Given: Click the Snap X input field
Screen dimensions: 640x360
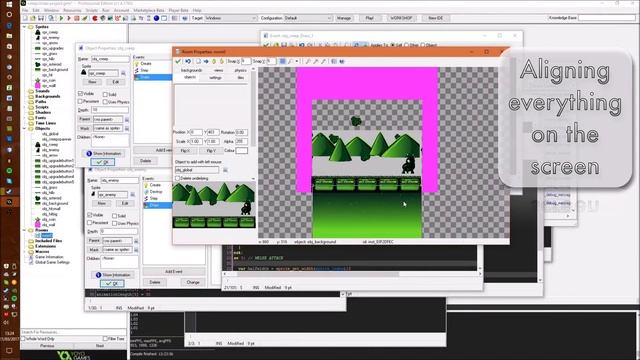Looking at the screenshot, I should (246, 61).
